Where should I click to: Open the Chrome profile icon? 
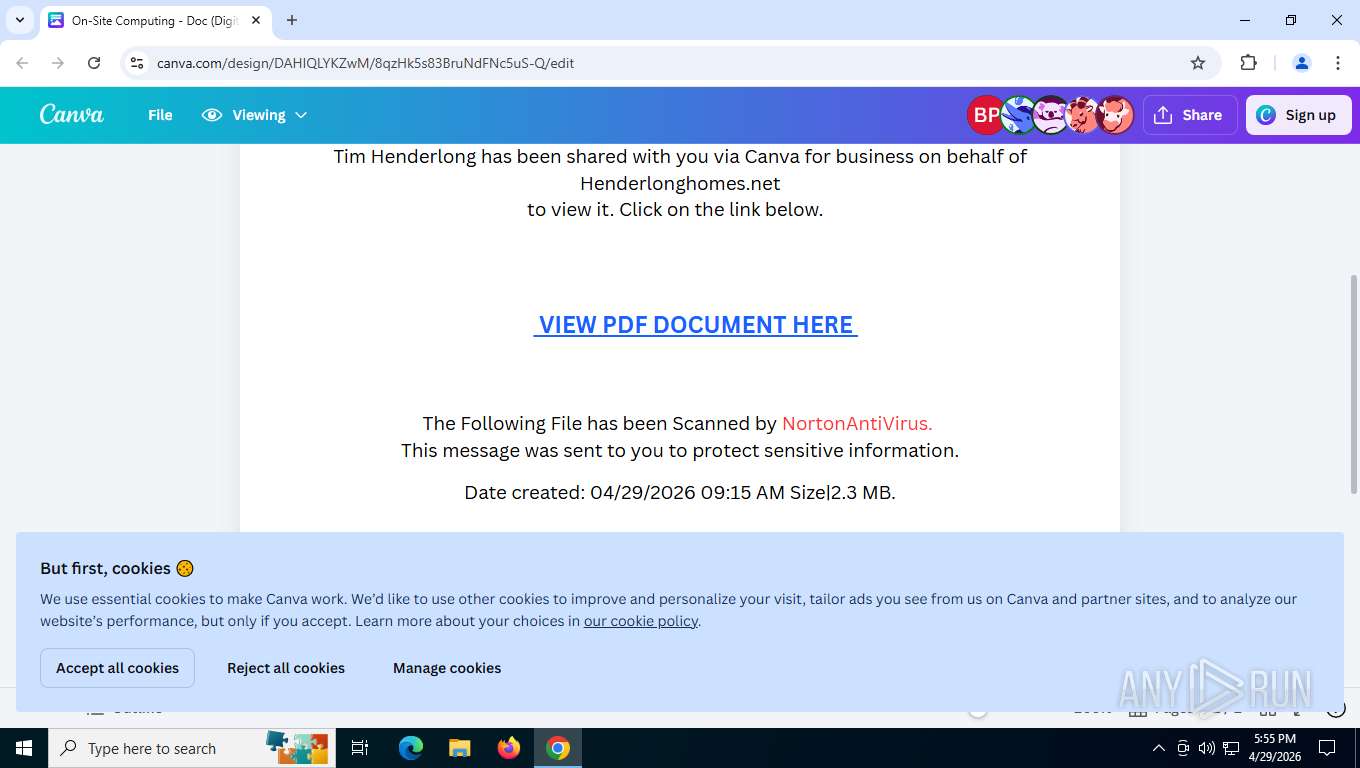[1302, 63]
